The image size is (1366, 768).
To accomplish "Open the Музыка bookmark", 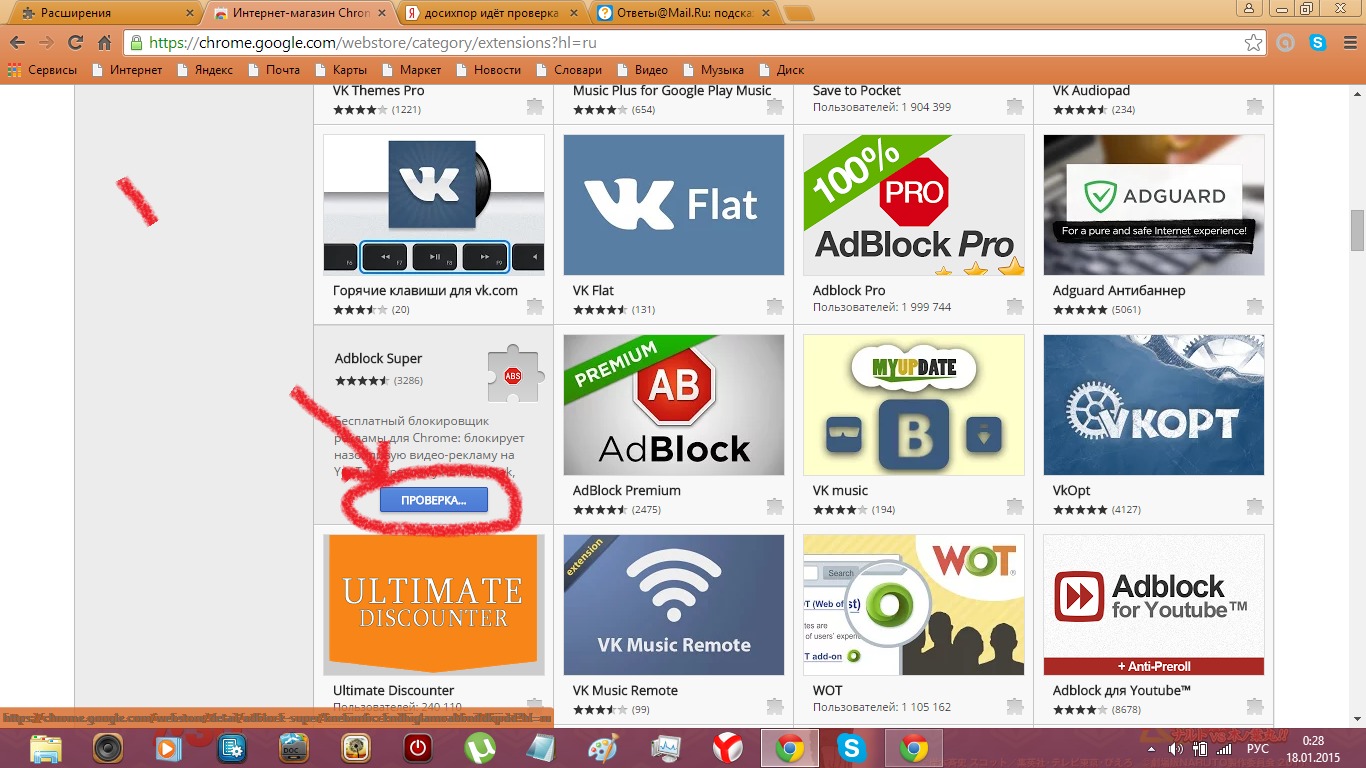I will pos(712,70).
